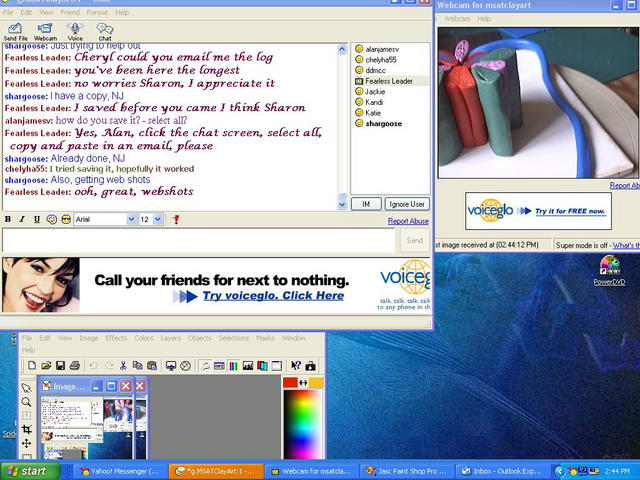Toggle italic text formatting
This screenshot has height=480, width=640.
click(x=22, y=219)
